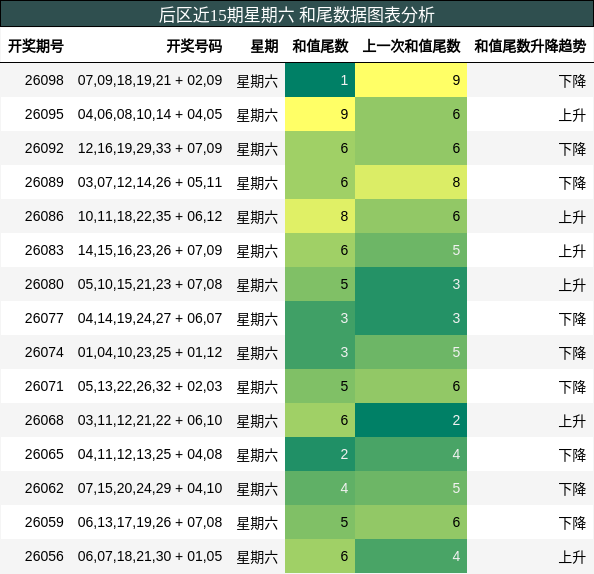Select issue number 26077
The width and height of the screenshot is (594, 574).
(44, 318)
